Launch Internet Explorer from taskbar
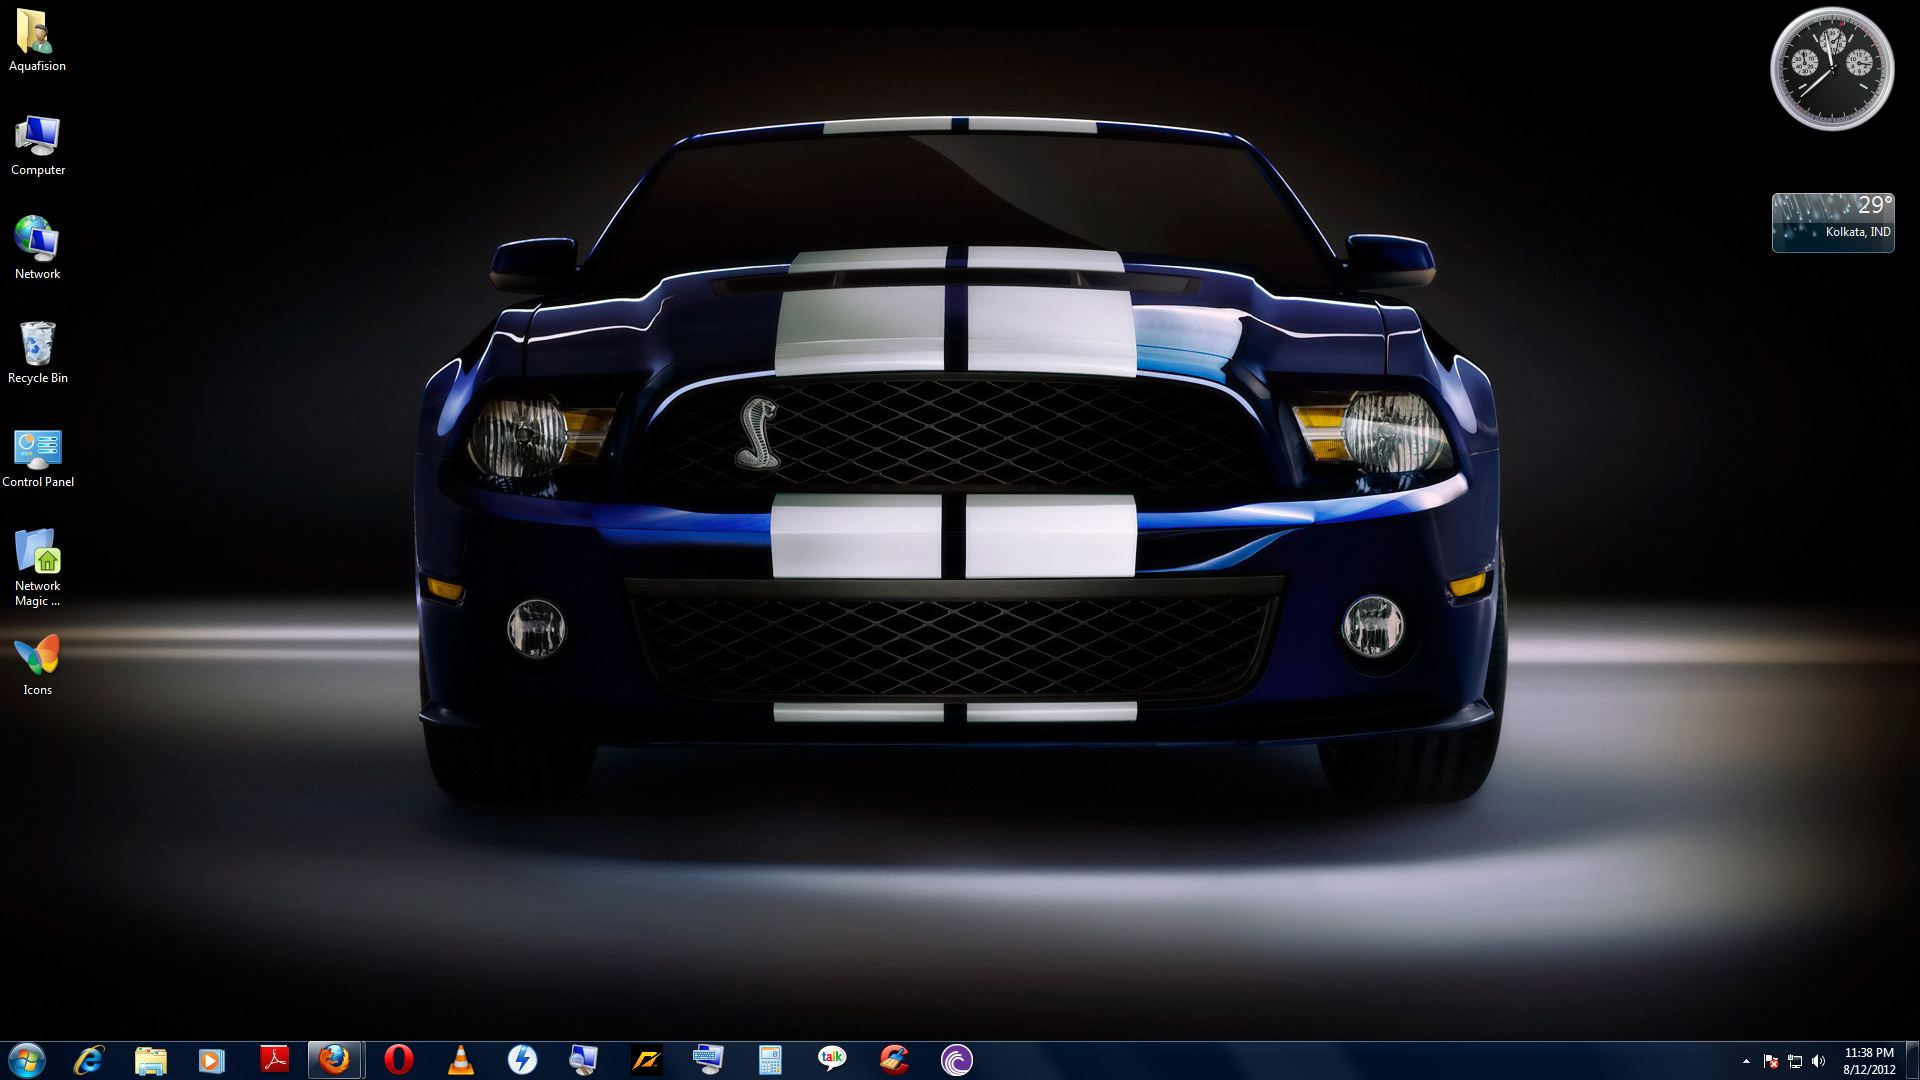Image resolution: width=1920 pixels, height=1080 pixels. tap(89, 1060)
